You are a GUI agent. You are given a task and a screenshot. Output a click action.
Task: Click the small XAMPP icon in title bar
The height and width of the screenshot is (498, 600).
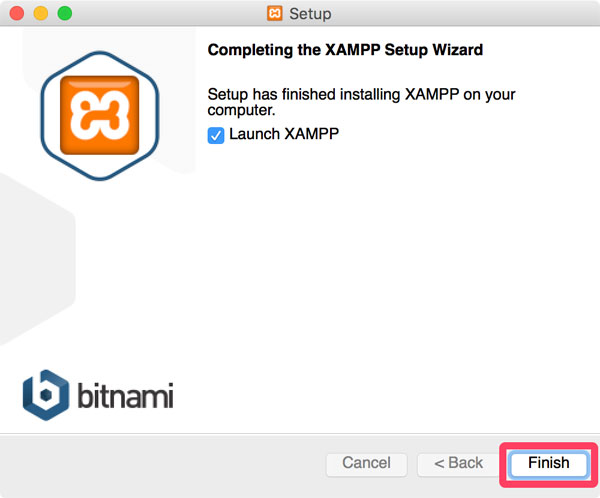coord(275,13)
